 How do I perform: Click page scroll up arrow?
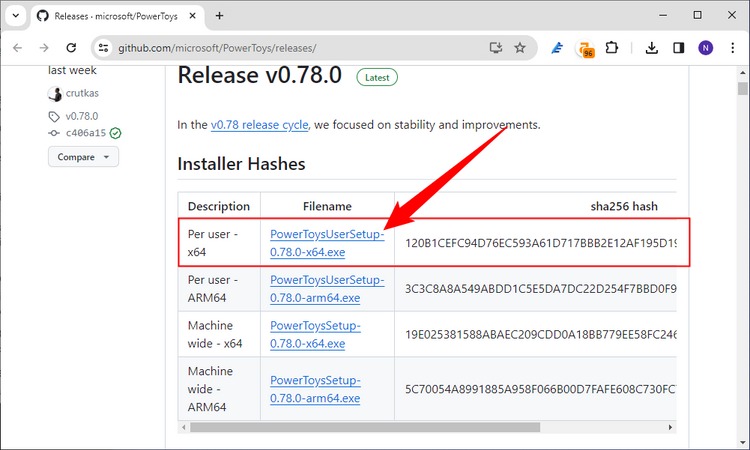742,73
